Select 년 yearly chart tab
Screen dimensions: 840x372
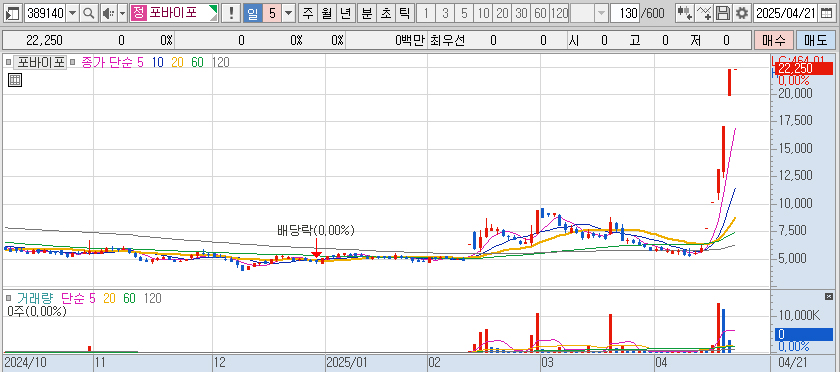(346, 13)
